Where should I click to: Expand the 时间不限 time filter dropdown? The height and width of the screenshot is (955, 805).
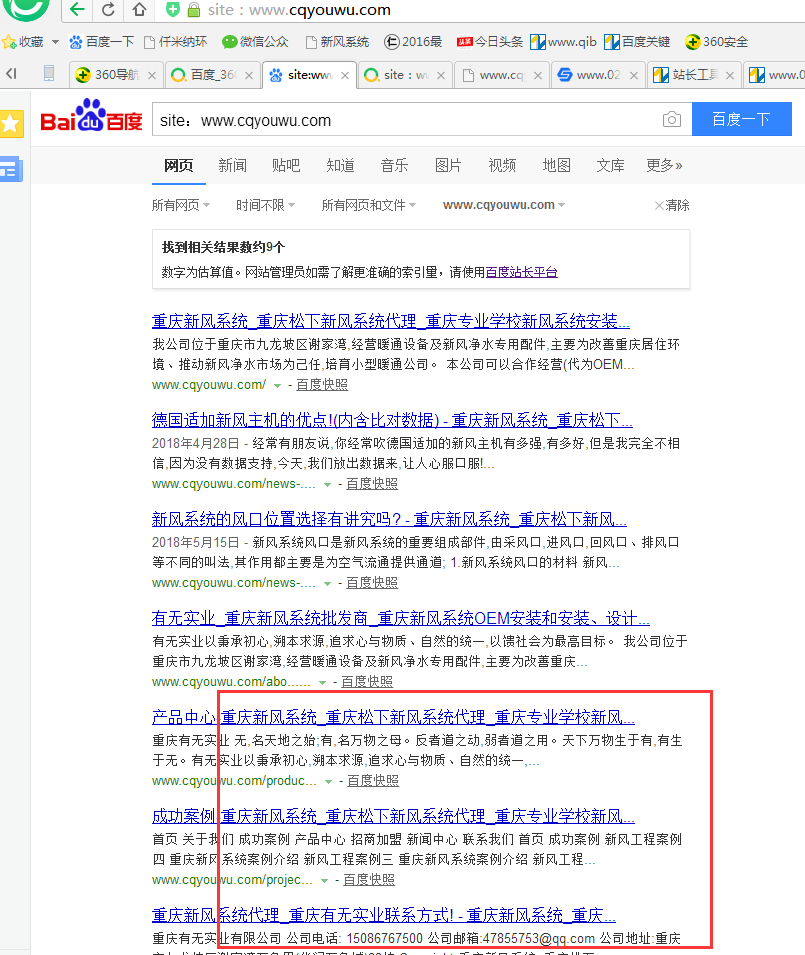click(265, 205)
